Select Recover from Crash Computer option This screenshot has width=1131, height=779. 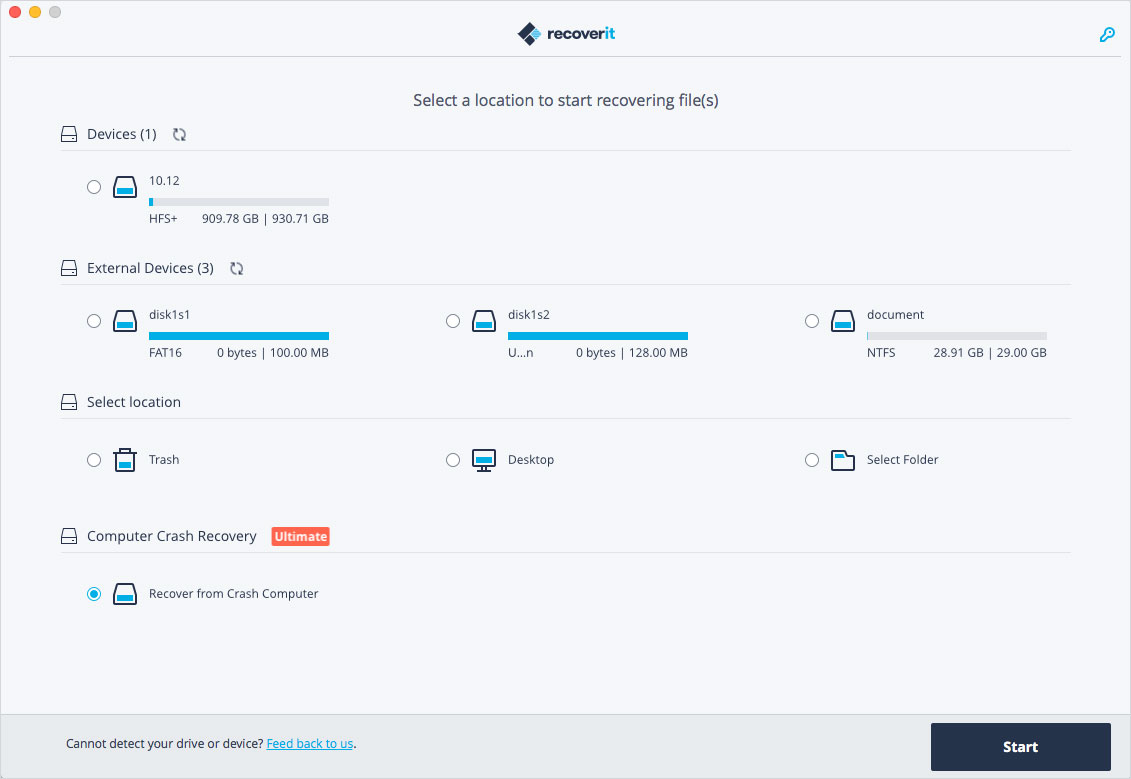coord(94,593)
